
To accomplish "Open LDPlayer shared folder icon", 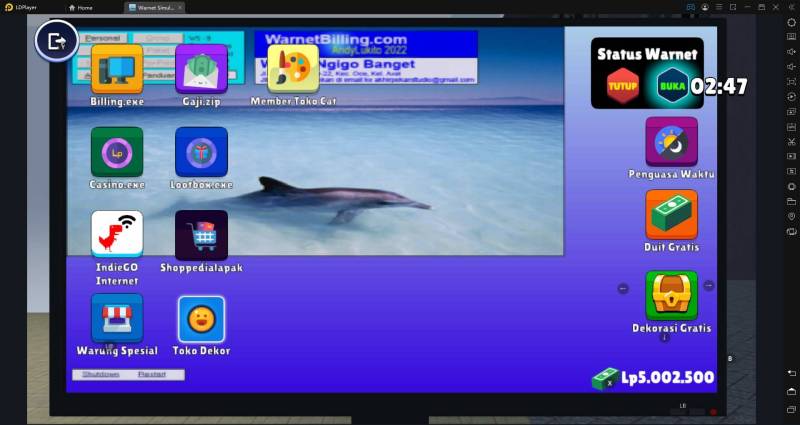I will pos(791,201).
